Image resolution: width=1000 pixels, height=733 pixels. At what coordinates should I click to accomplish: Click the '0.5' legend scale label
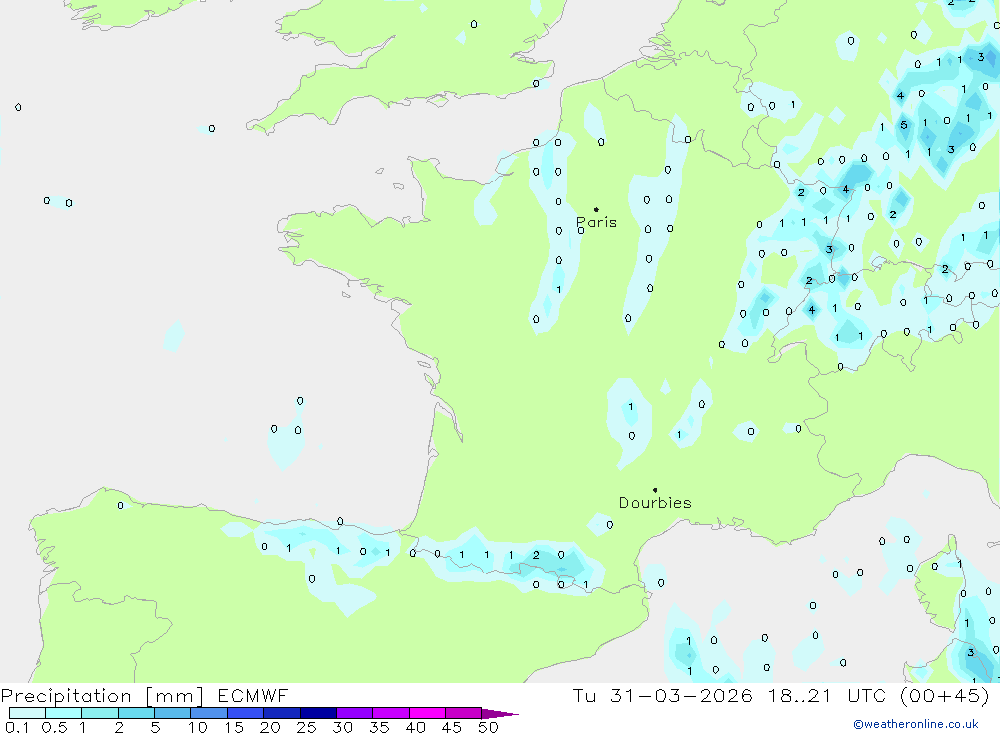coord(54,727)
